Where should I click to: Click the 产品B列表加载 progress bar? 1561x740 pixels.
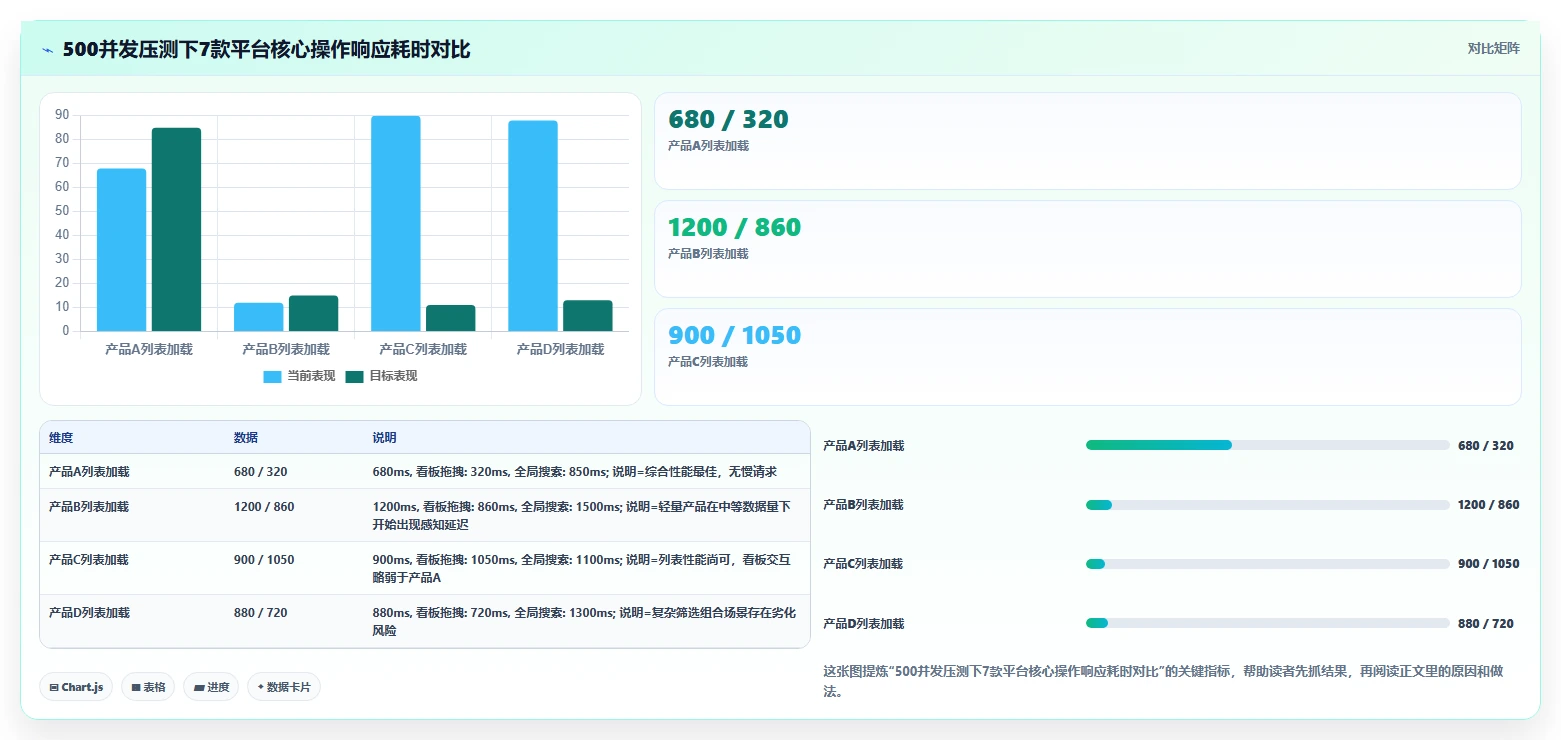click(x=1267, y=505)
